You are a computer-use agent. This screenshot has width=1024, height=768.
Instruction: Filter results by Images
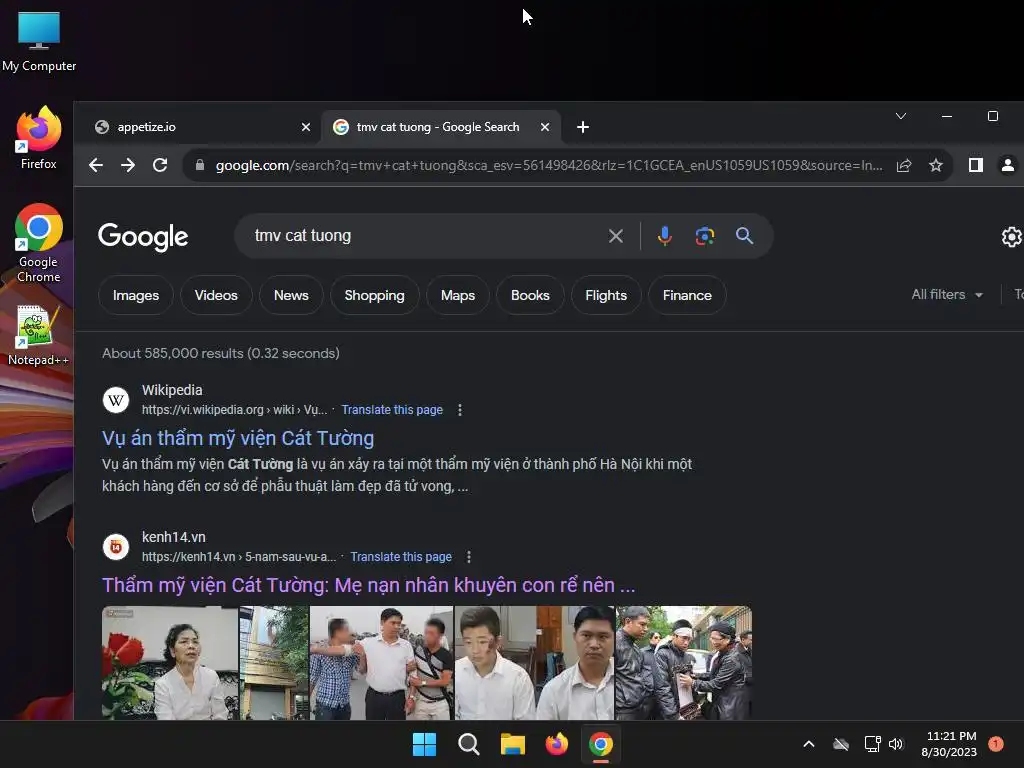click(x=136, y=295)
